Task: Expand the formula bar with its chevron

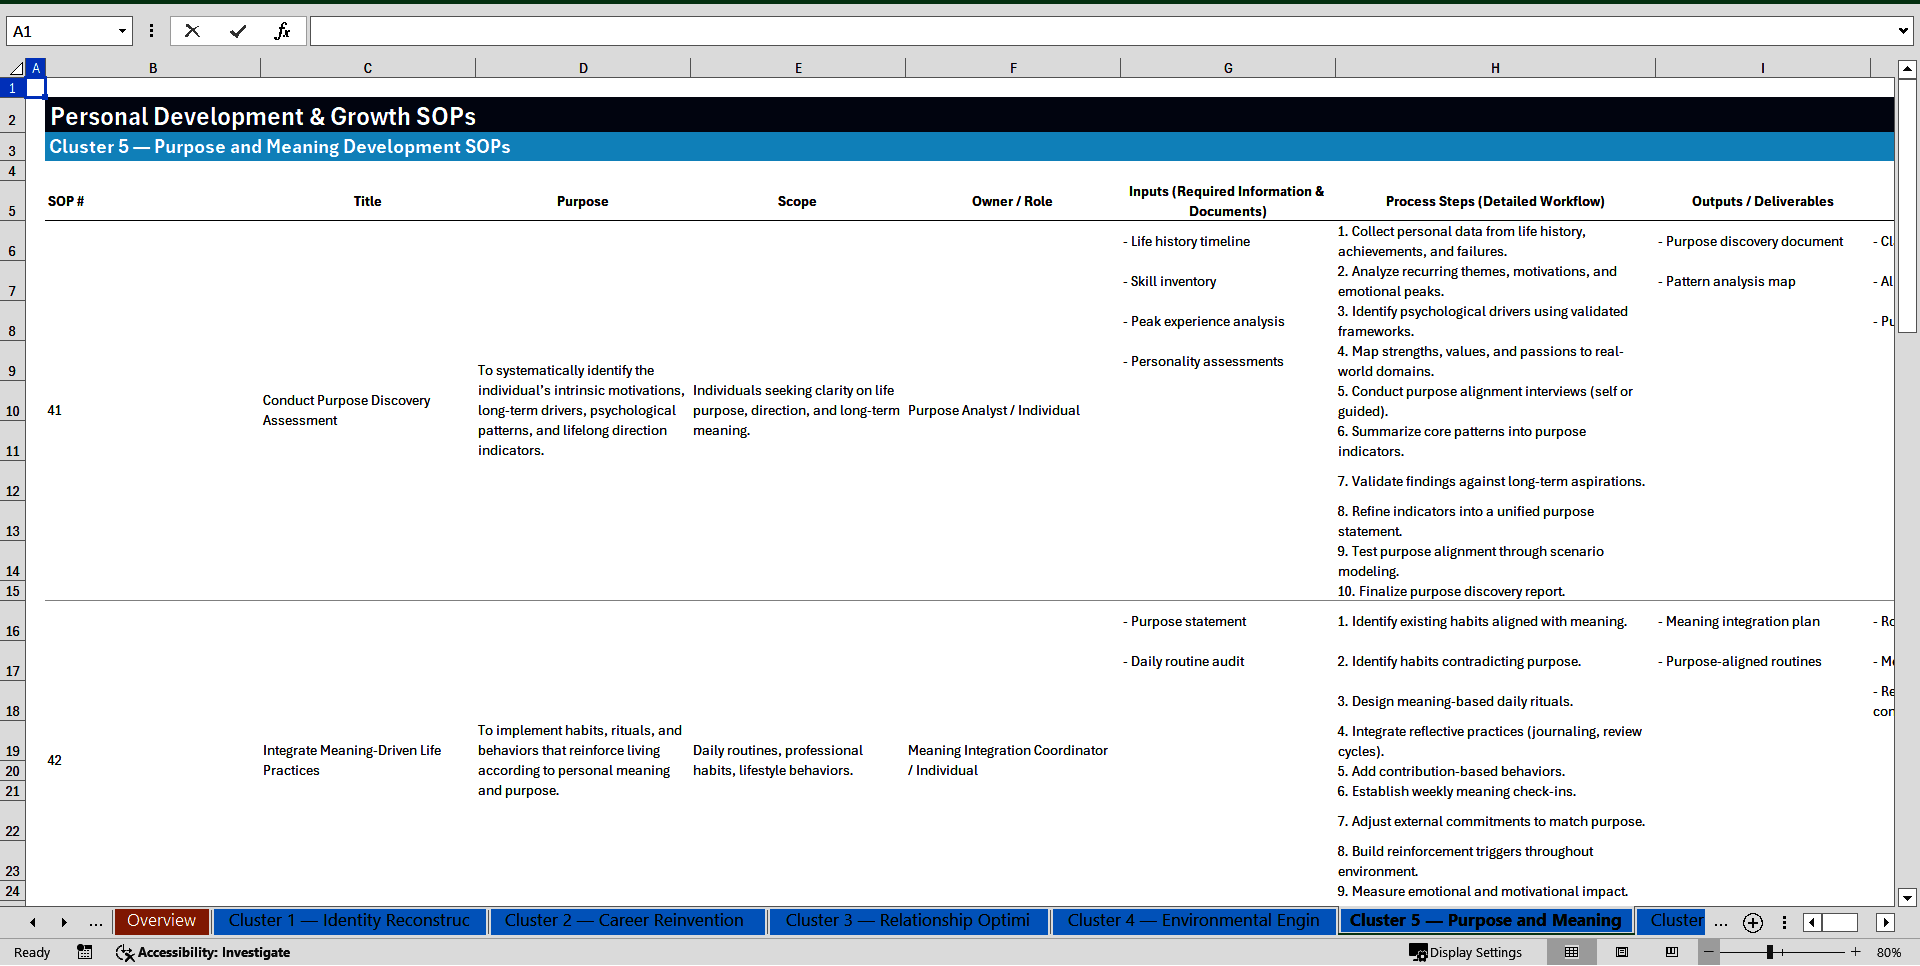Action: (1905, 31)
